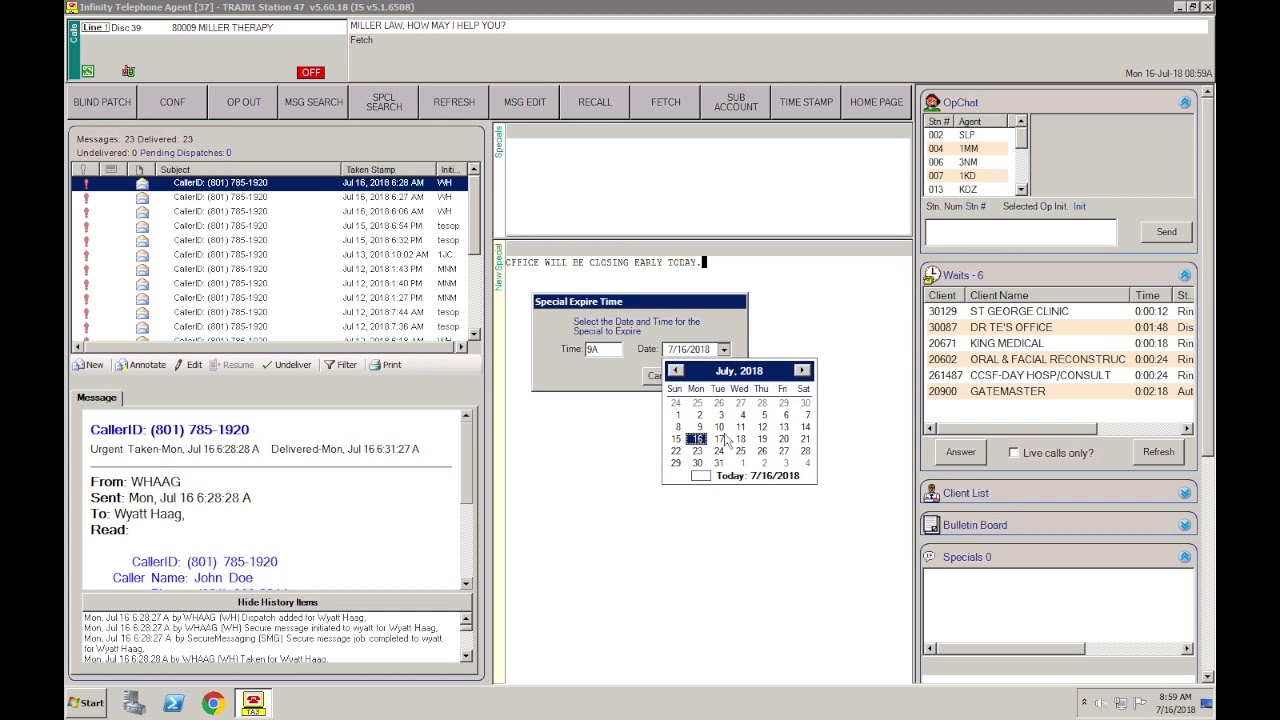Click Undeliver in message toolbar
The image size is (1280, 720).
286,365
